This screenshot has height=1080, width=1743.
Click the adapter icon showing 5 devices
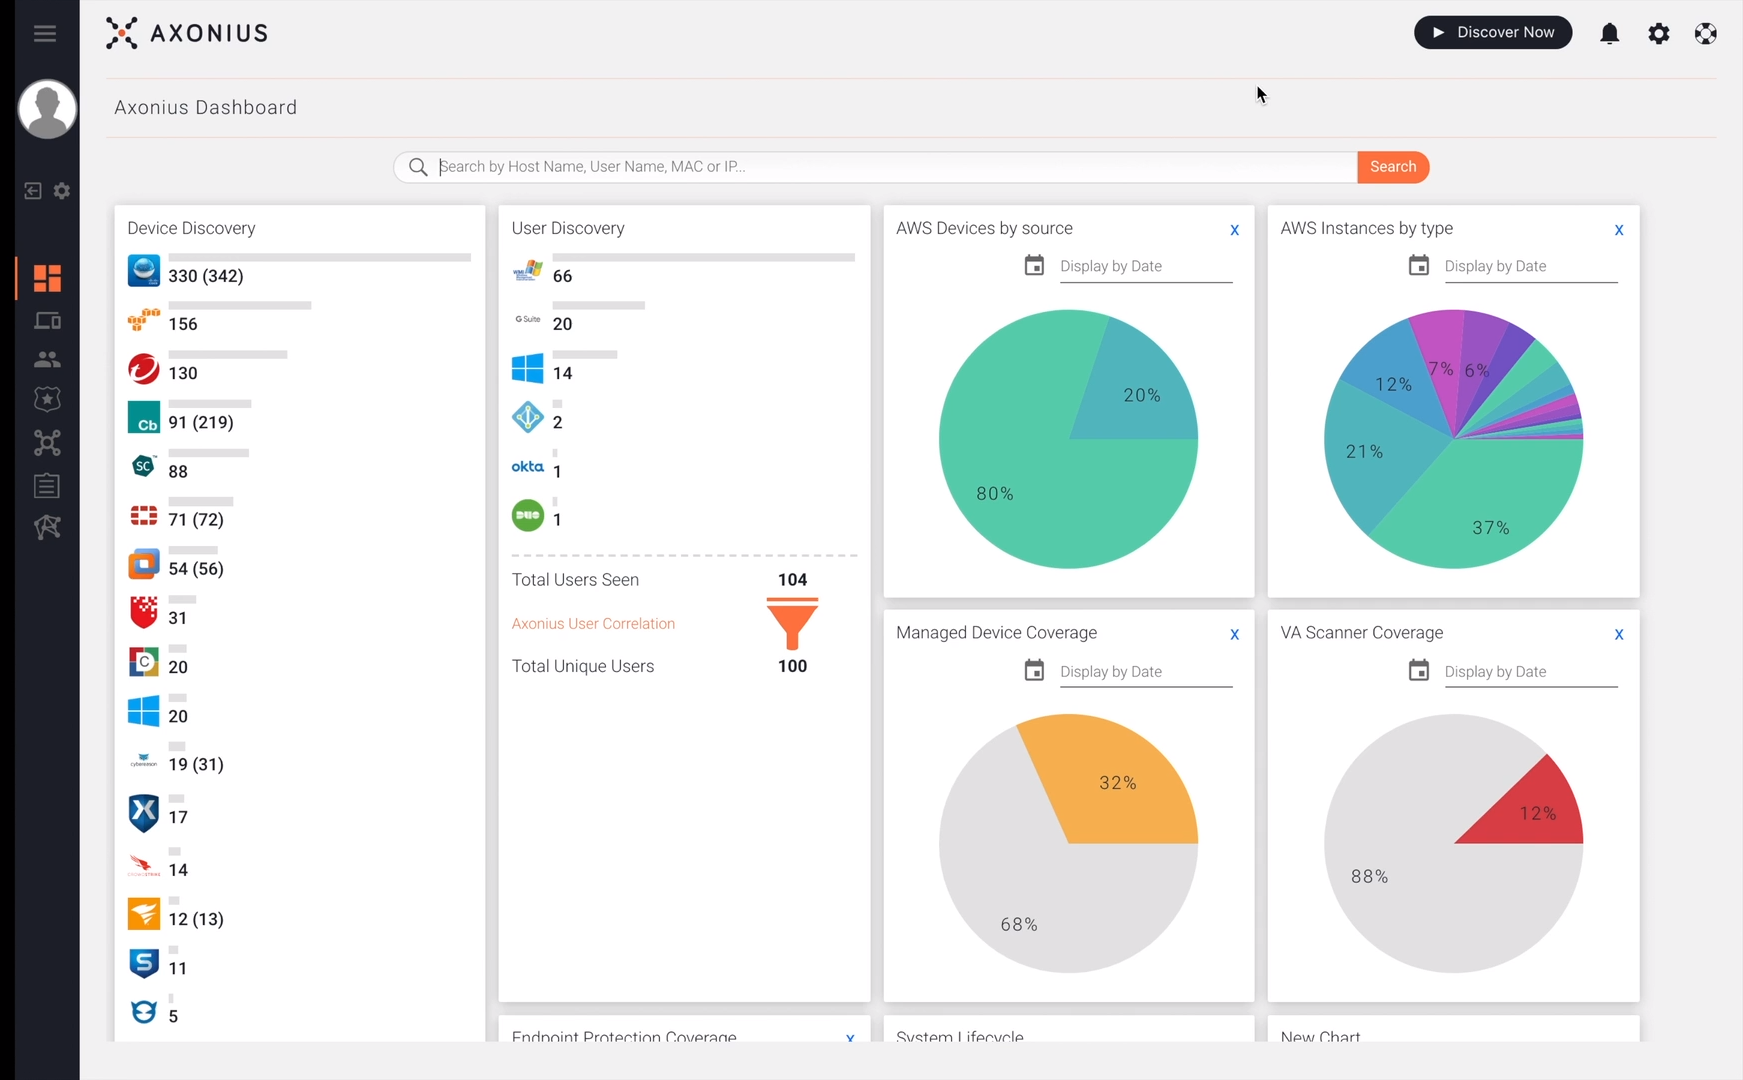tap(144, 1012)
